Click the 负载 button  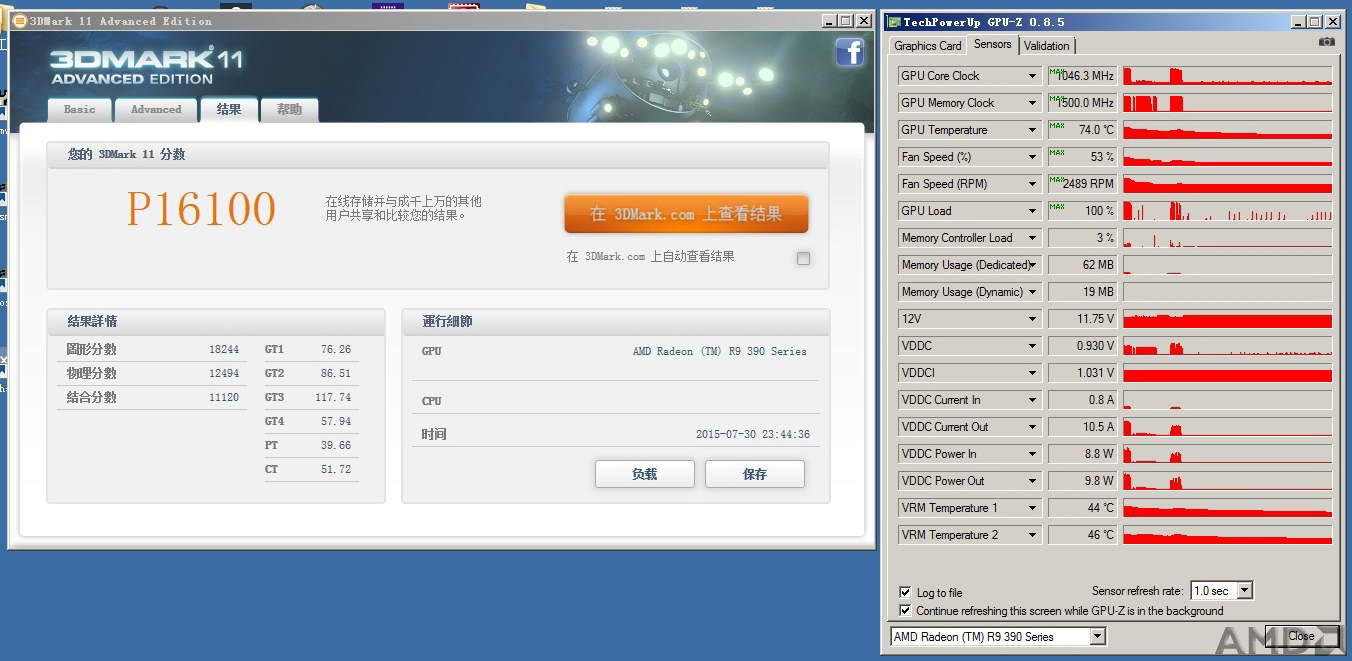click(645, 474)
